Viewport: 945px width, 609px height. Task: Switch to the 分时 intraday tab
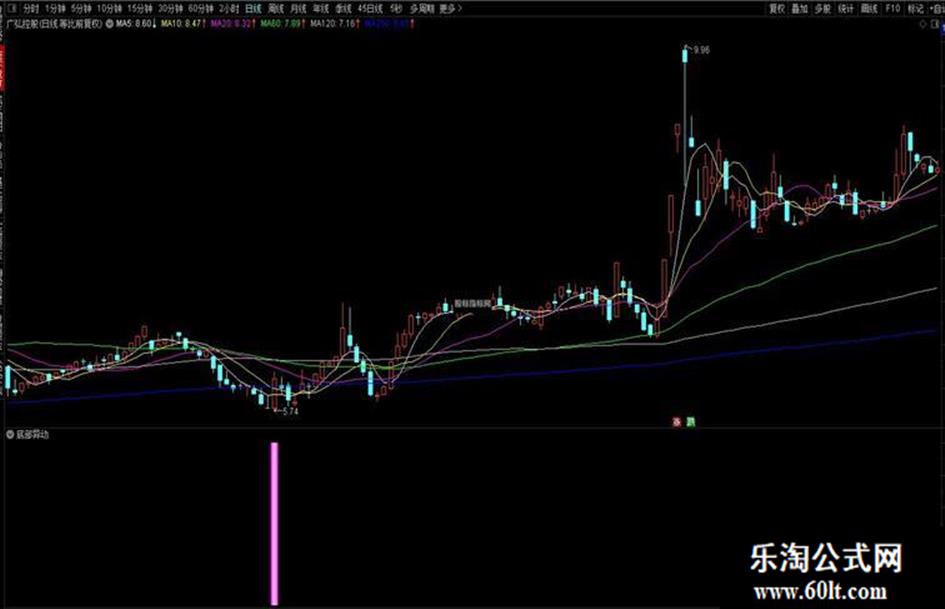(x=31, y=8)
